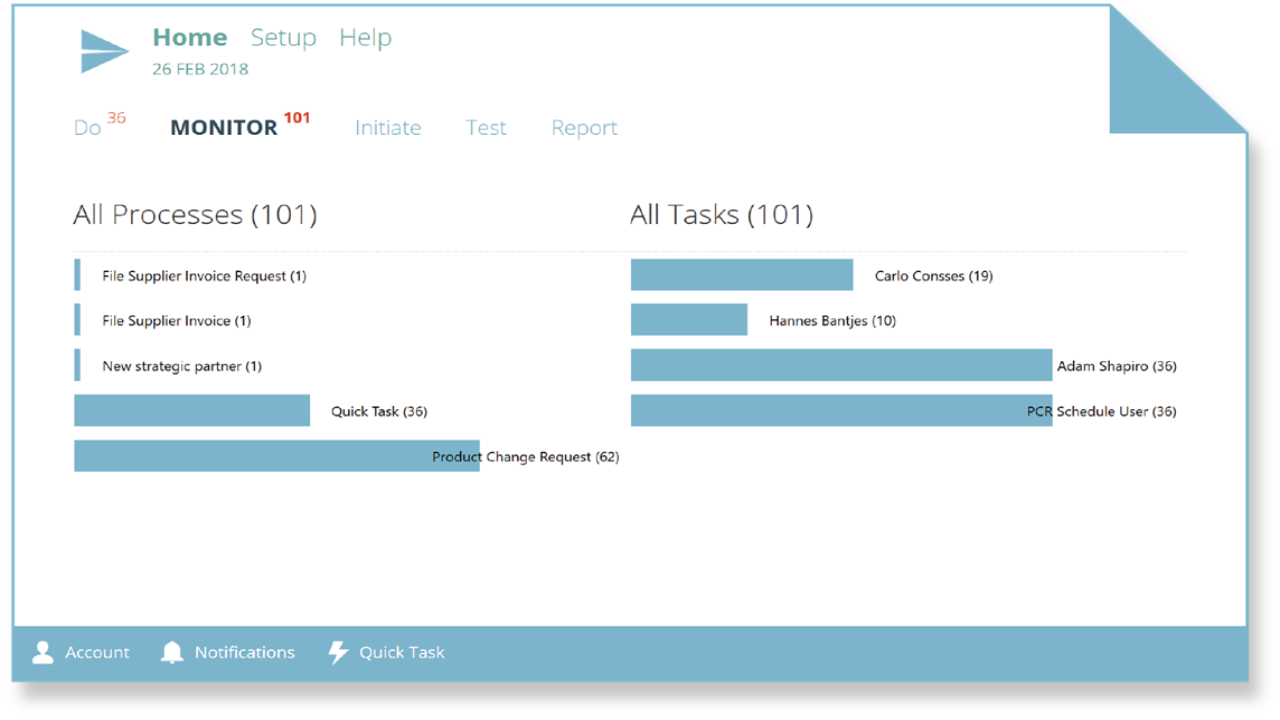Click the small bar for File Supplier Invoice Request
The width and height of the screenshot is (1280, 720).
77,275
